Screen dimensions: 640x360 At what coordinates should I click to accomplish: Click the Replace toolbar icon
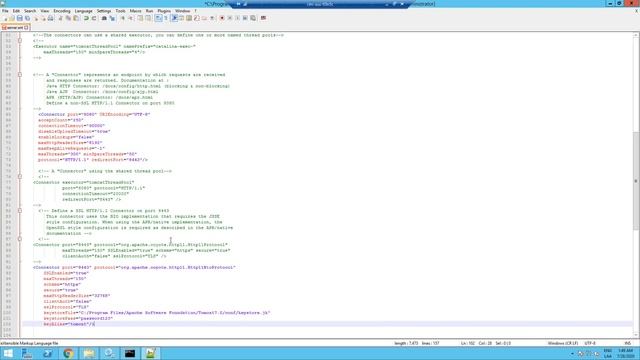113,18
